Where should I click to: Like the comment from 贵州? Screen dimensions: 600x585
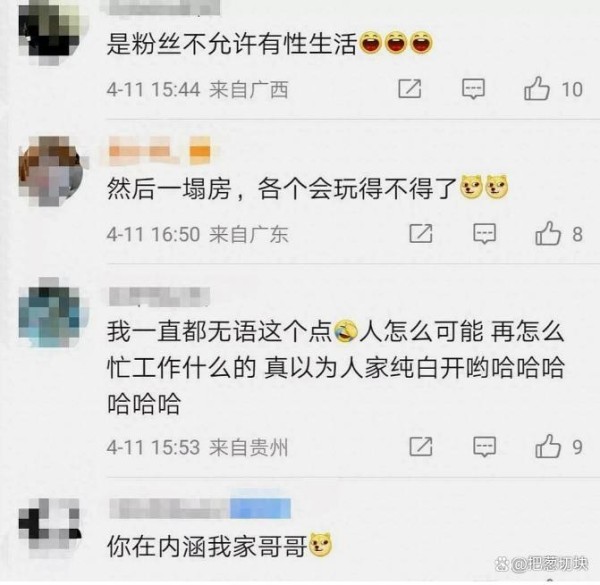[x=548, y=446]
